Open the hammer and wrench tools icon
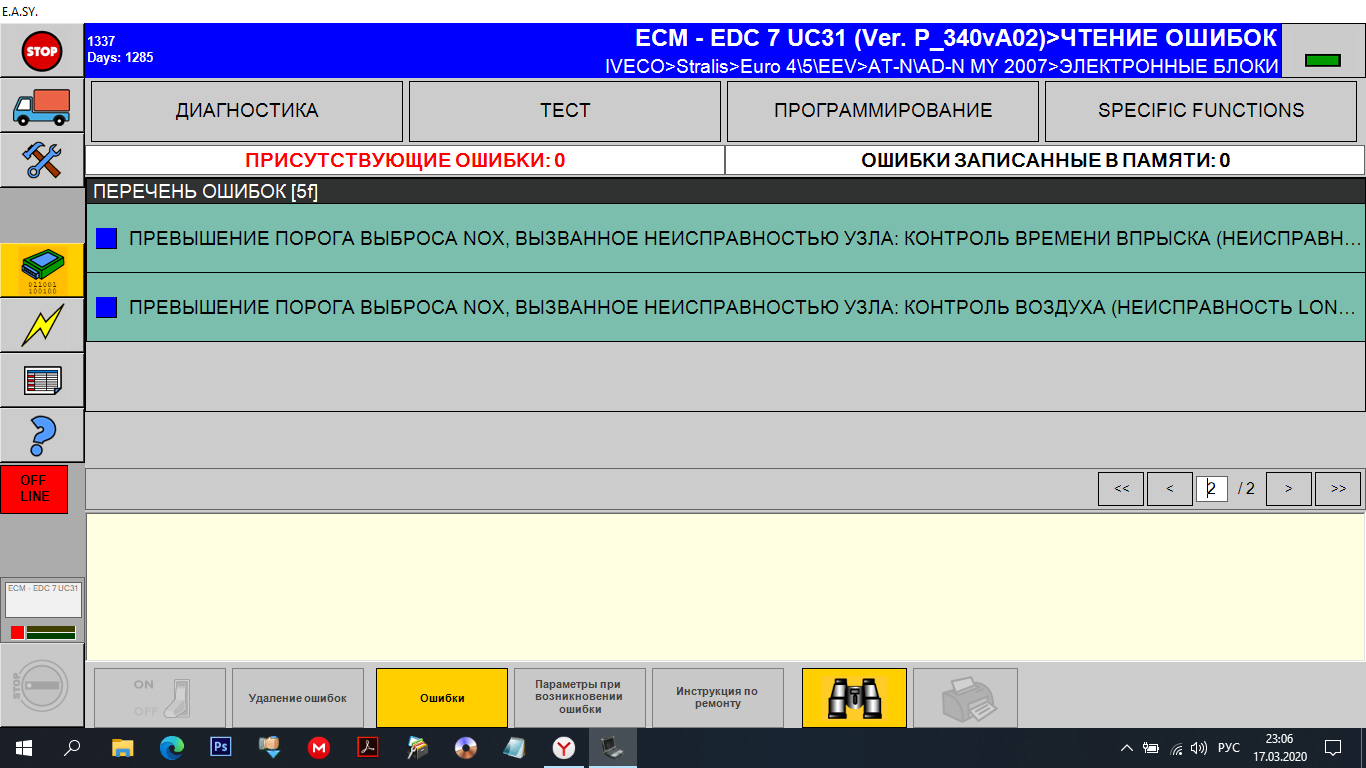This screenshot has height=768, width=1366. pos(42,160)
